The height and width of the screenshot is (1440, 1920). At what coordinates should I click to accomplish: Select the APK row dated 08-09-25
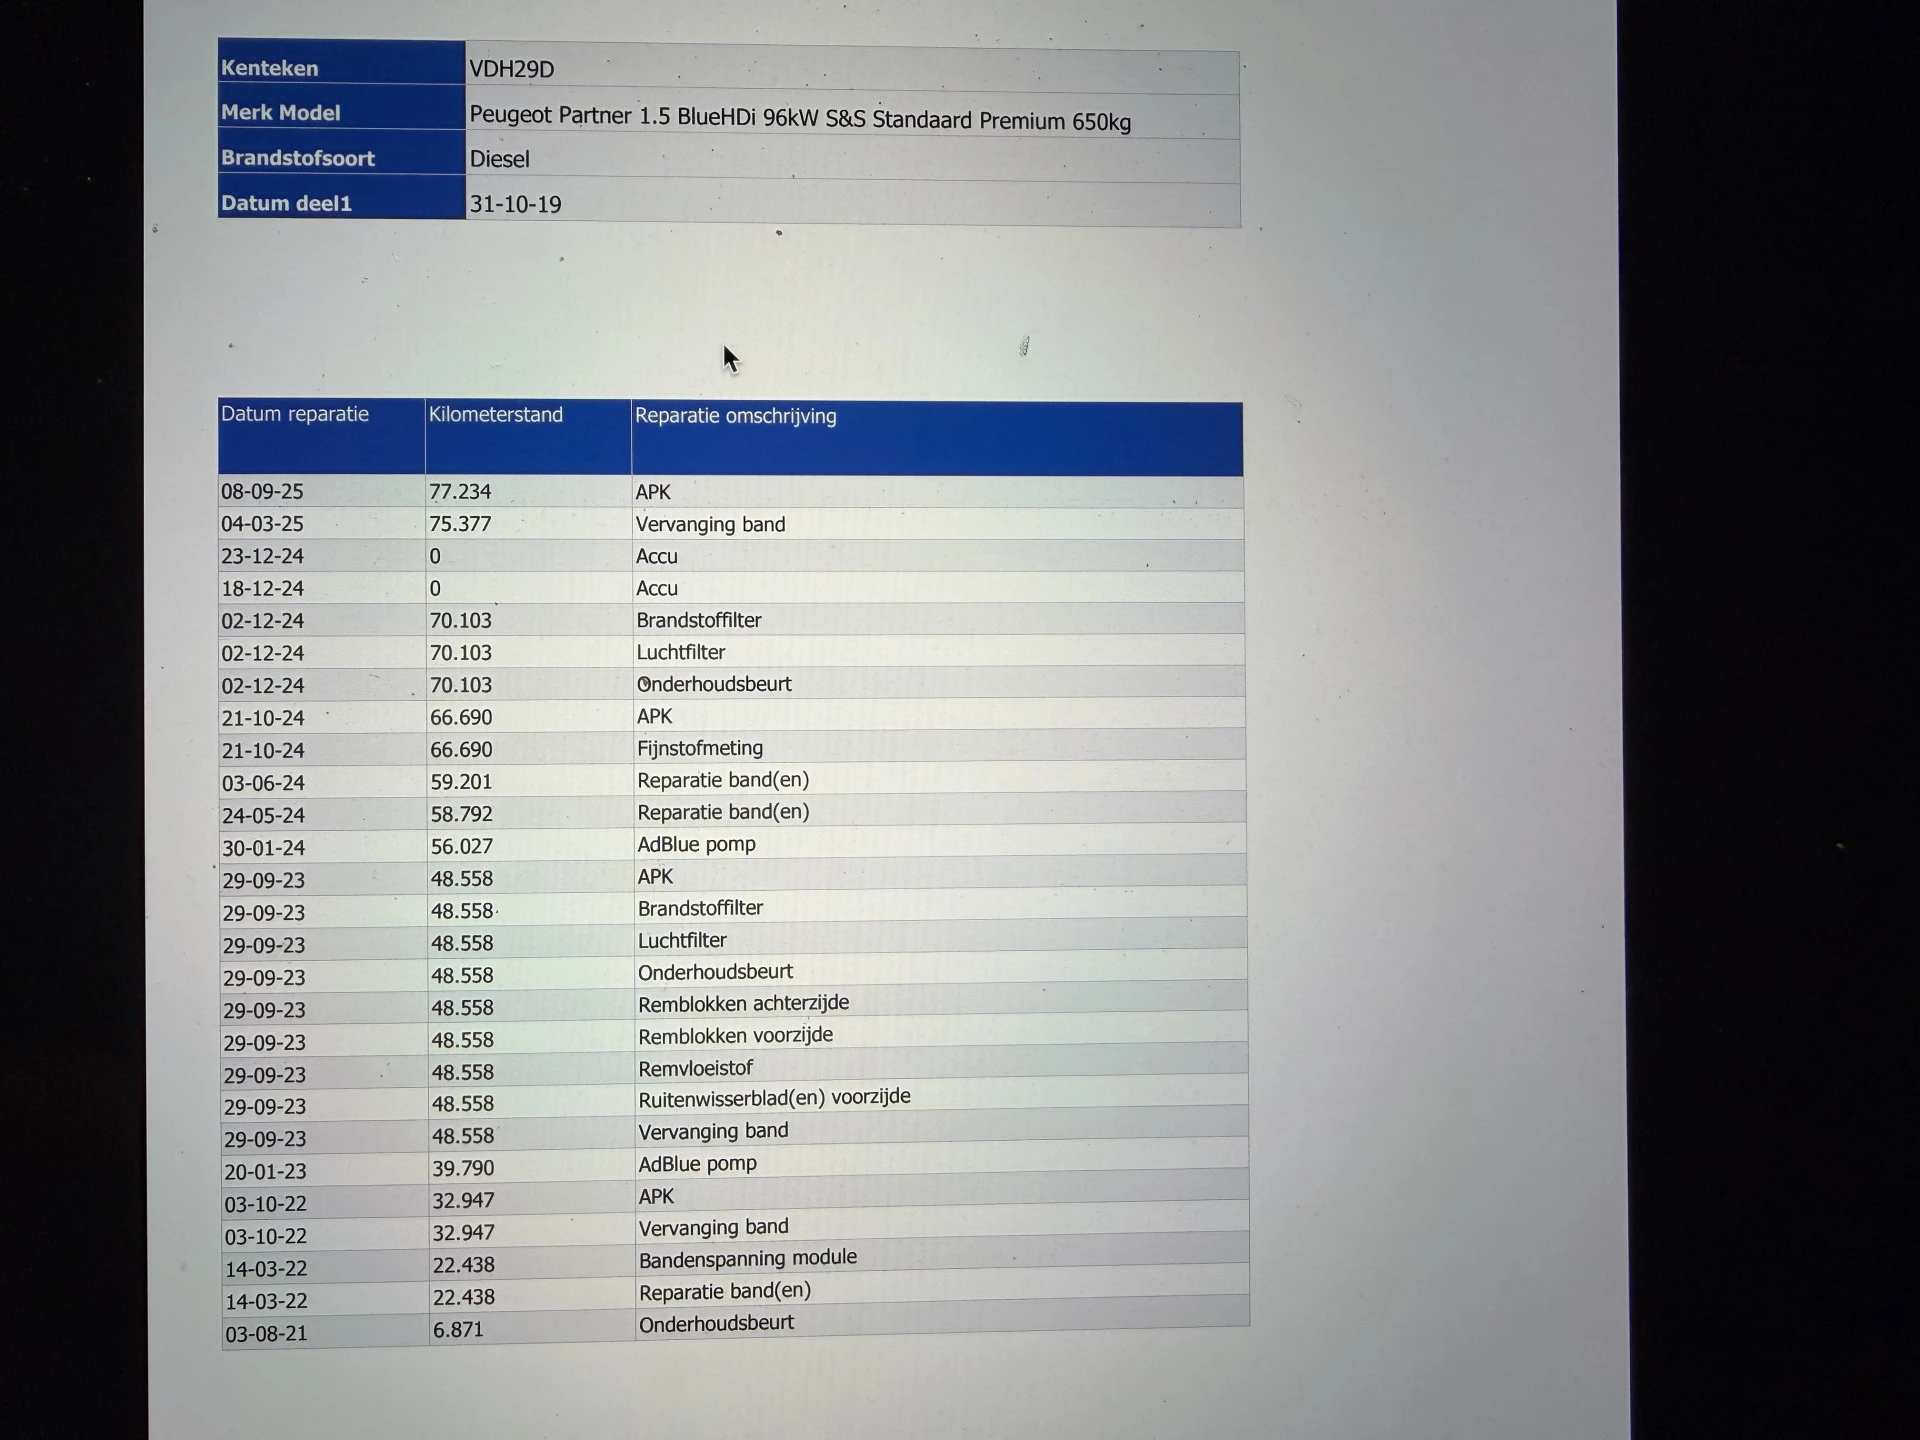coord(653,492)
